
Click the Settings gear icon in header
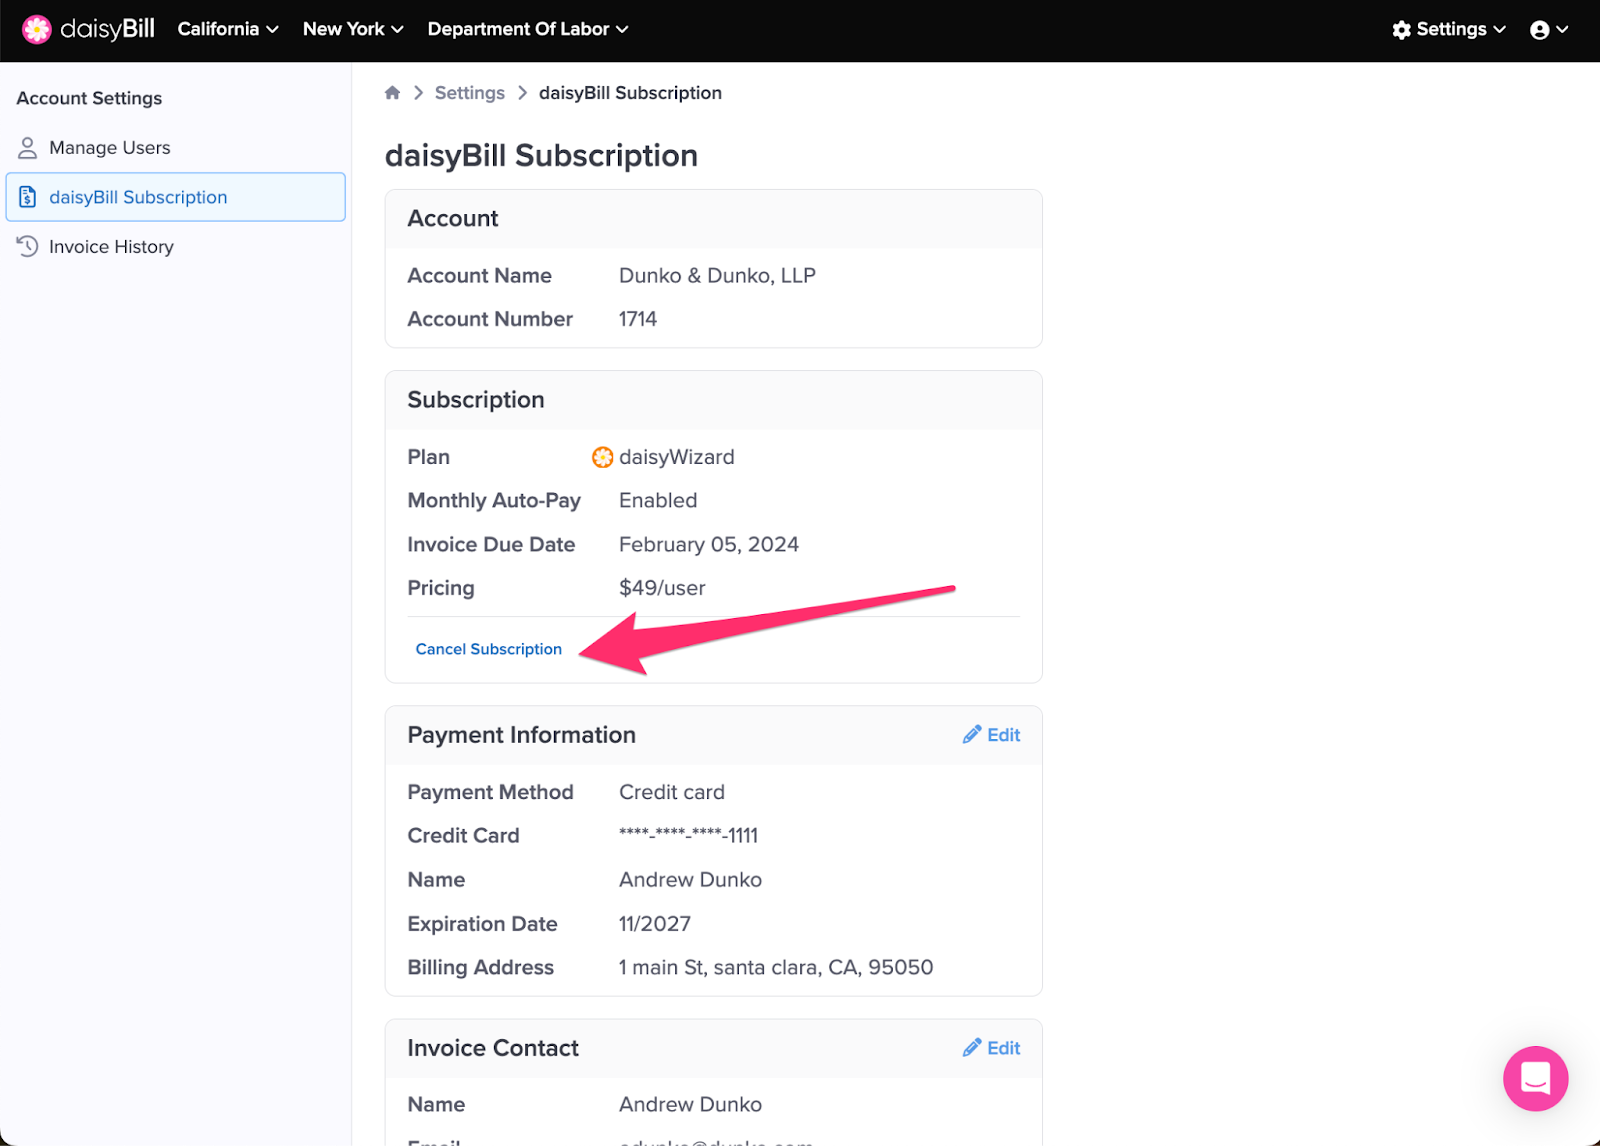pos(1401,30)
